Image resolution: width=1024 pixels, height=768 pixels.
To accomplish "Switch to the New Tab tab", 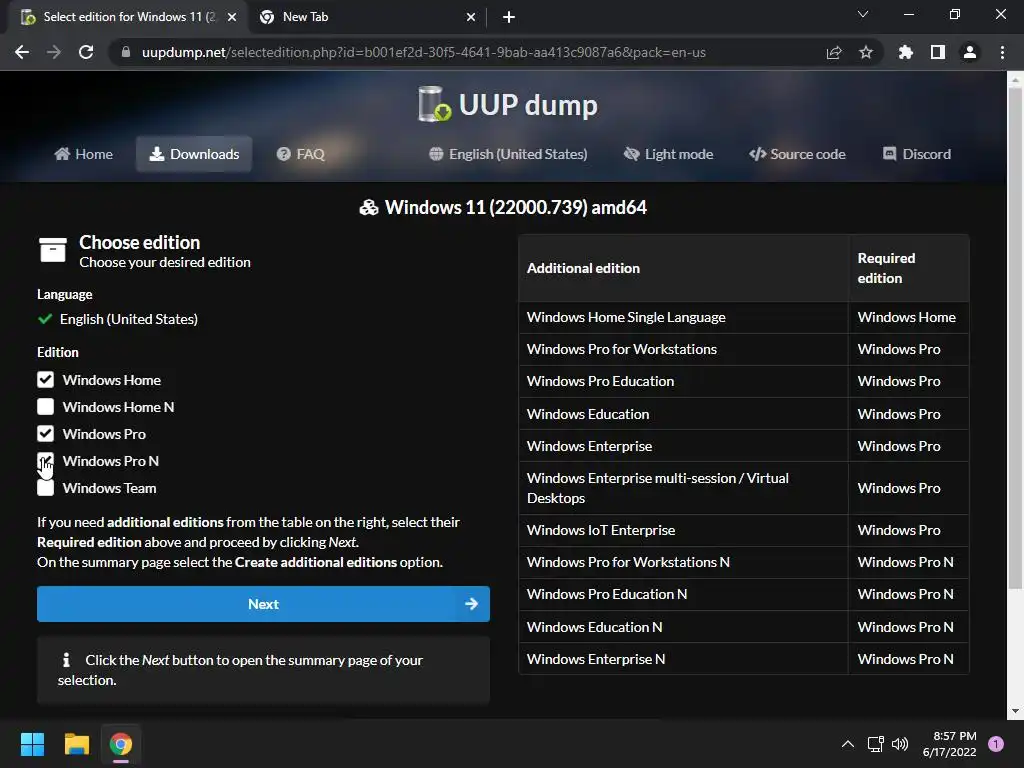I will (x=368, y=17).
